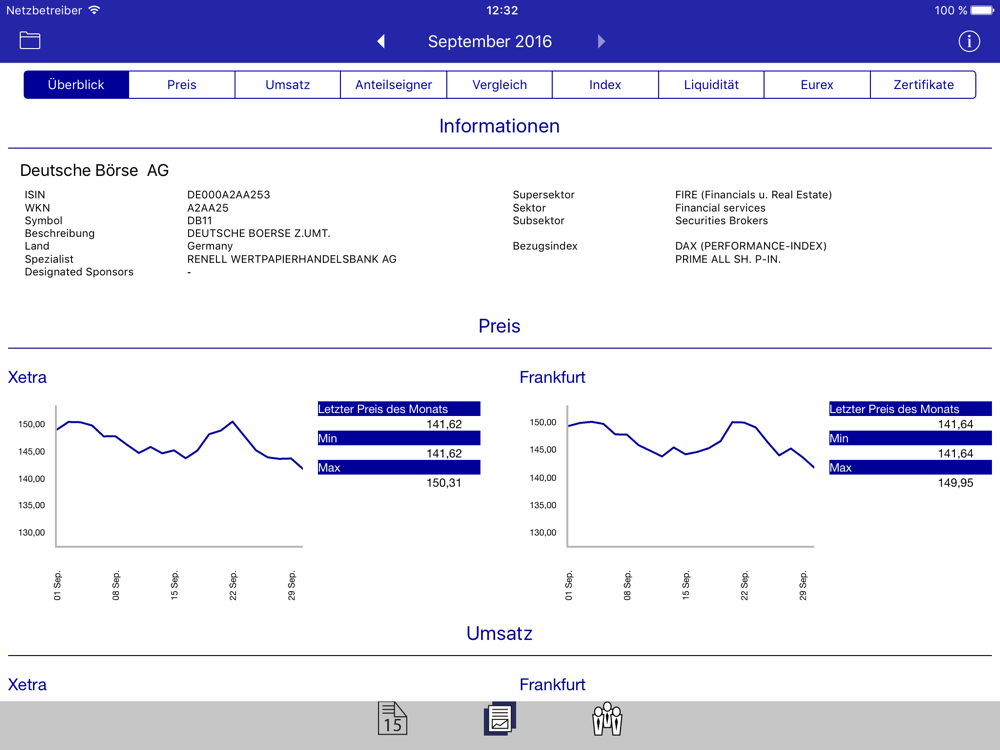Viewport: 1000px width, 750px height.
Task: Go to previous month arrow
Action: point(381,41)
